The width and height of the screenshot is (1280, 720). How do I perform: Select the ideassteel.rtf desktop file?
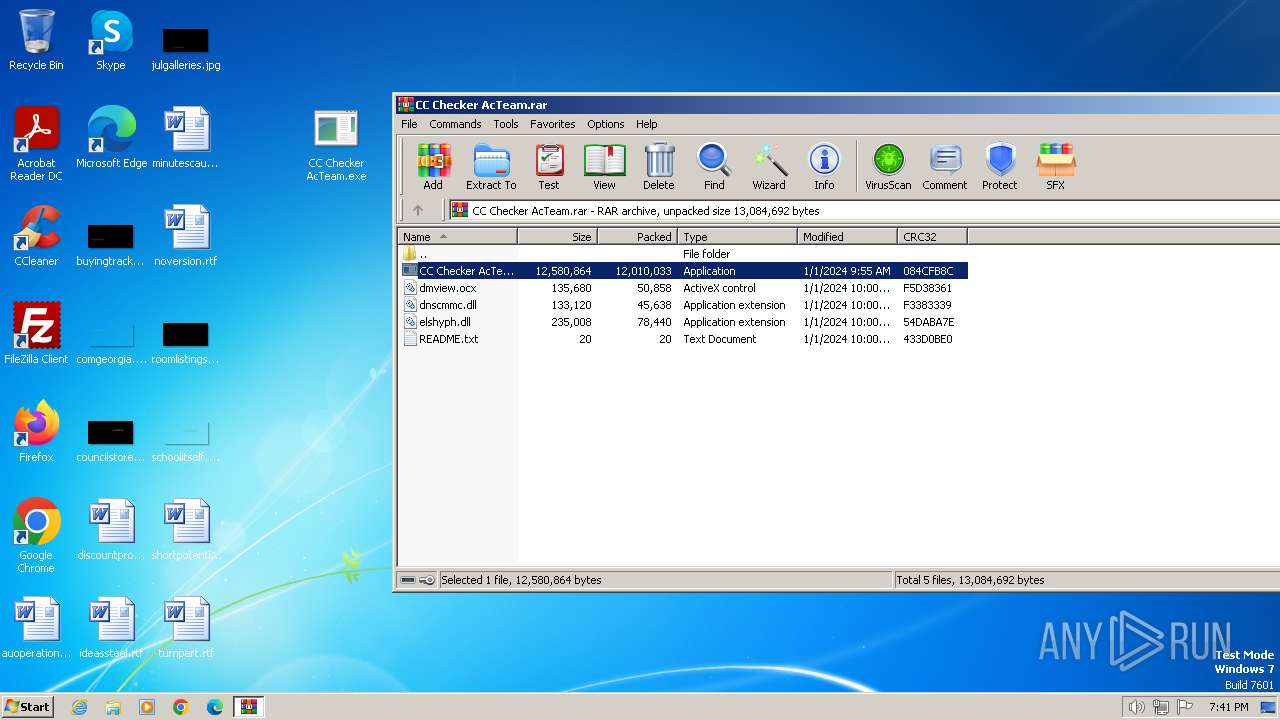(111, 628)
